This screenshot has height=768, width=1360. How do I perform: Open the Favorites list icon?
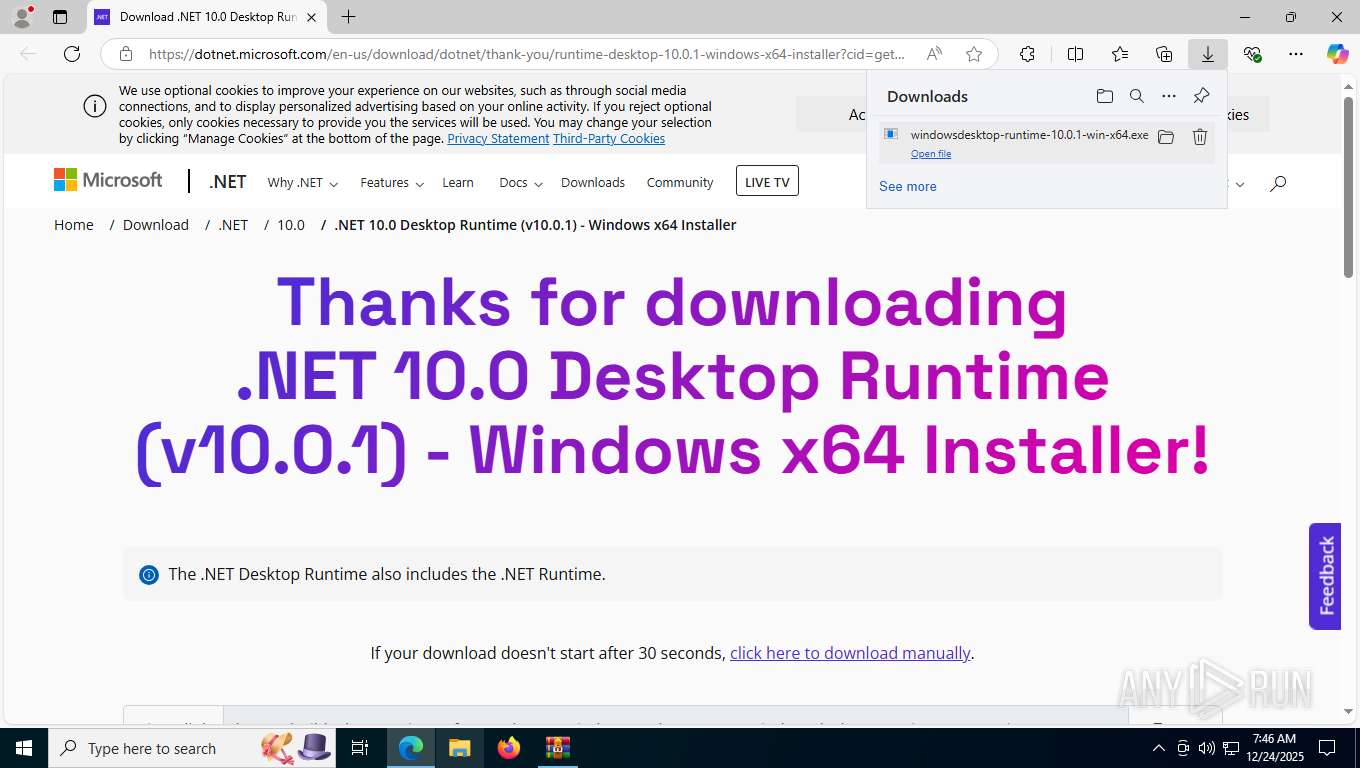point(1120,54)
